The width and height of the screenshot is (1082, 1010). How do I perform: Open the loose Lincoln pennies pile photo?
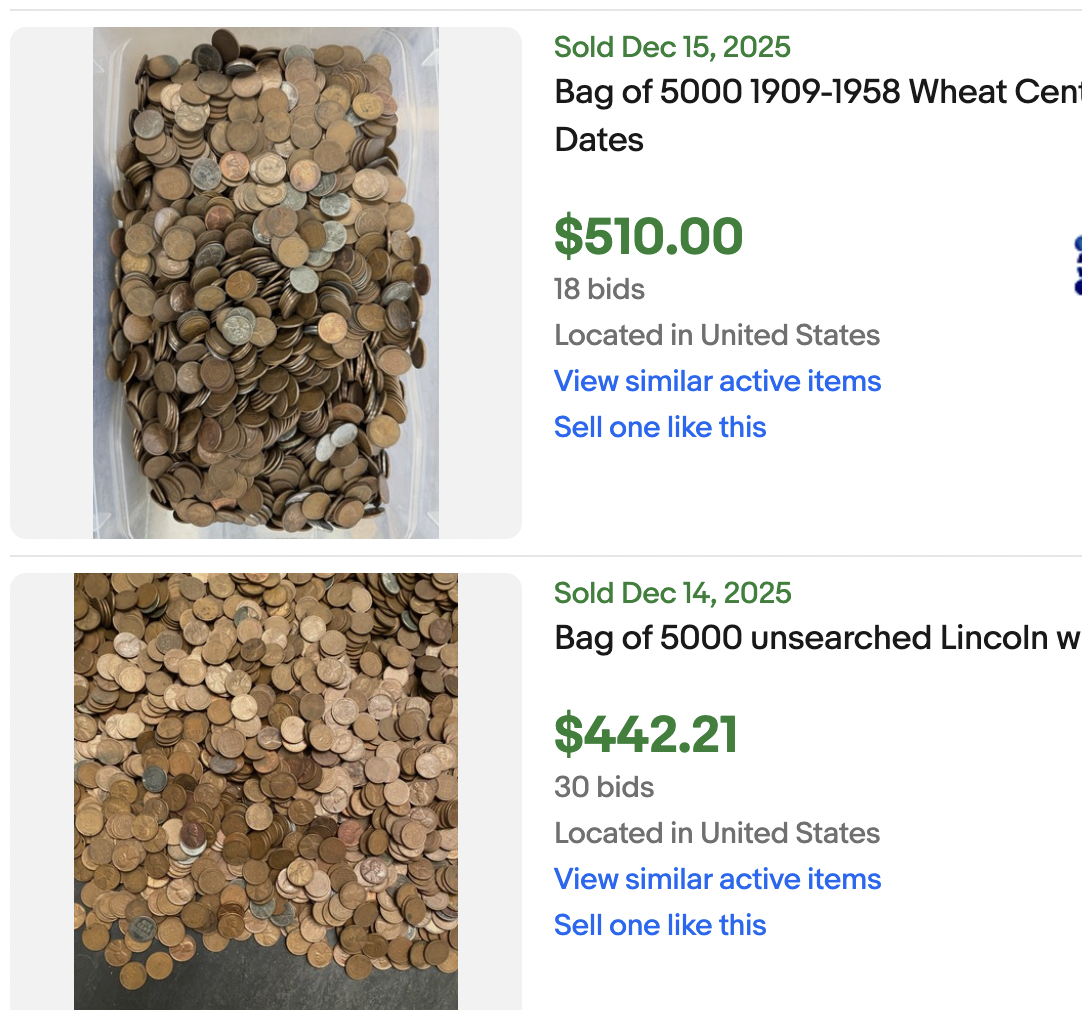pyautogui.click(x=266, y=790)
